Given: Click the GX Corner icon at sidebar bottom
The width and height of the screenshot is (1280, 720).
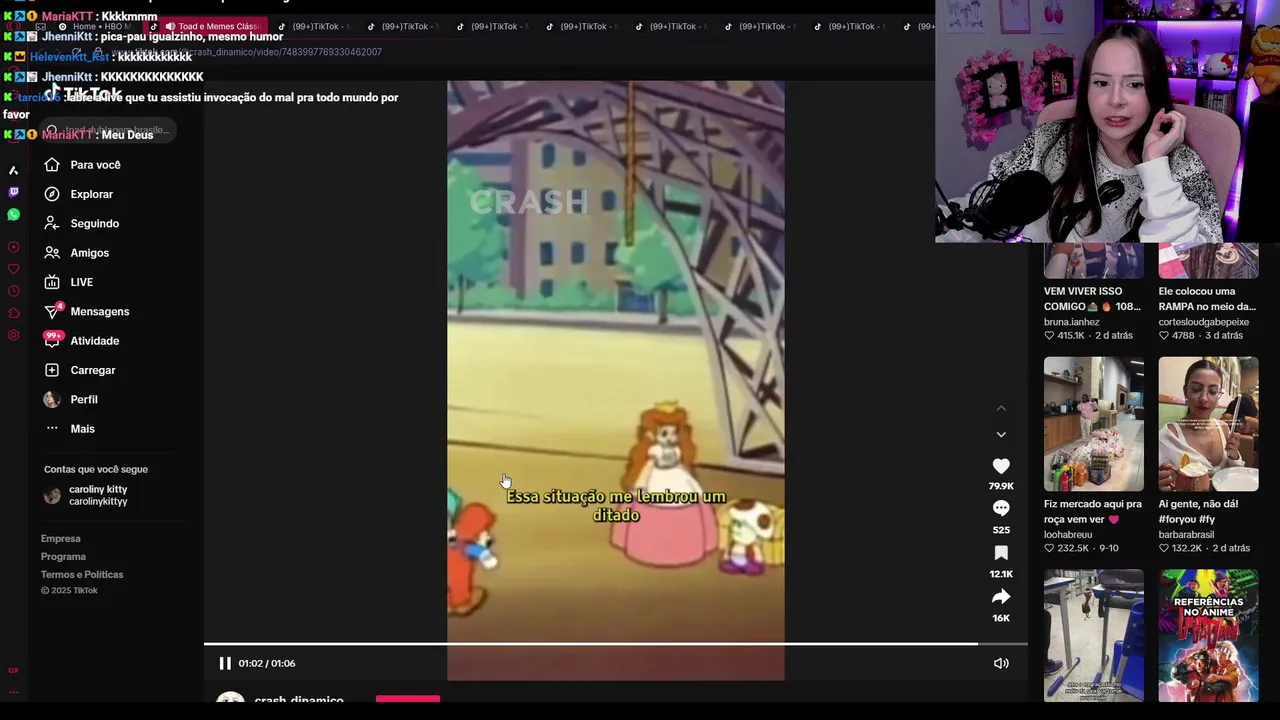Looking at the screenshot, I should 13,670.
